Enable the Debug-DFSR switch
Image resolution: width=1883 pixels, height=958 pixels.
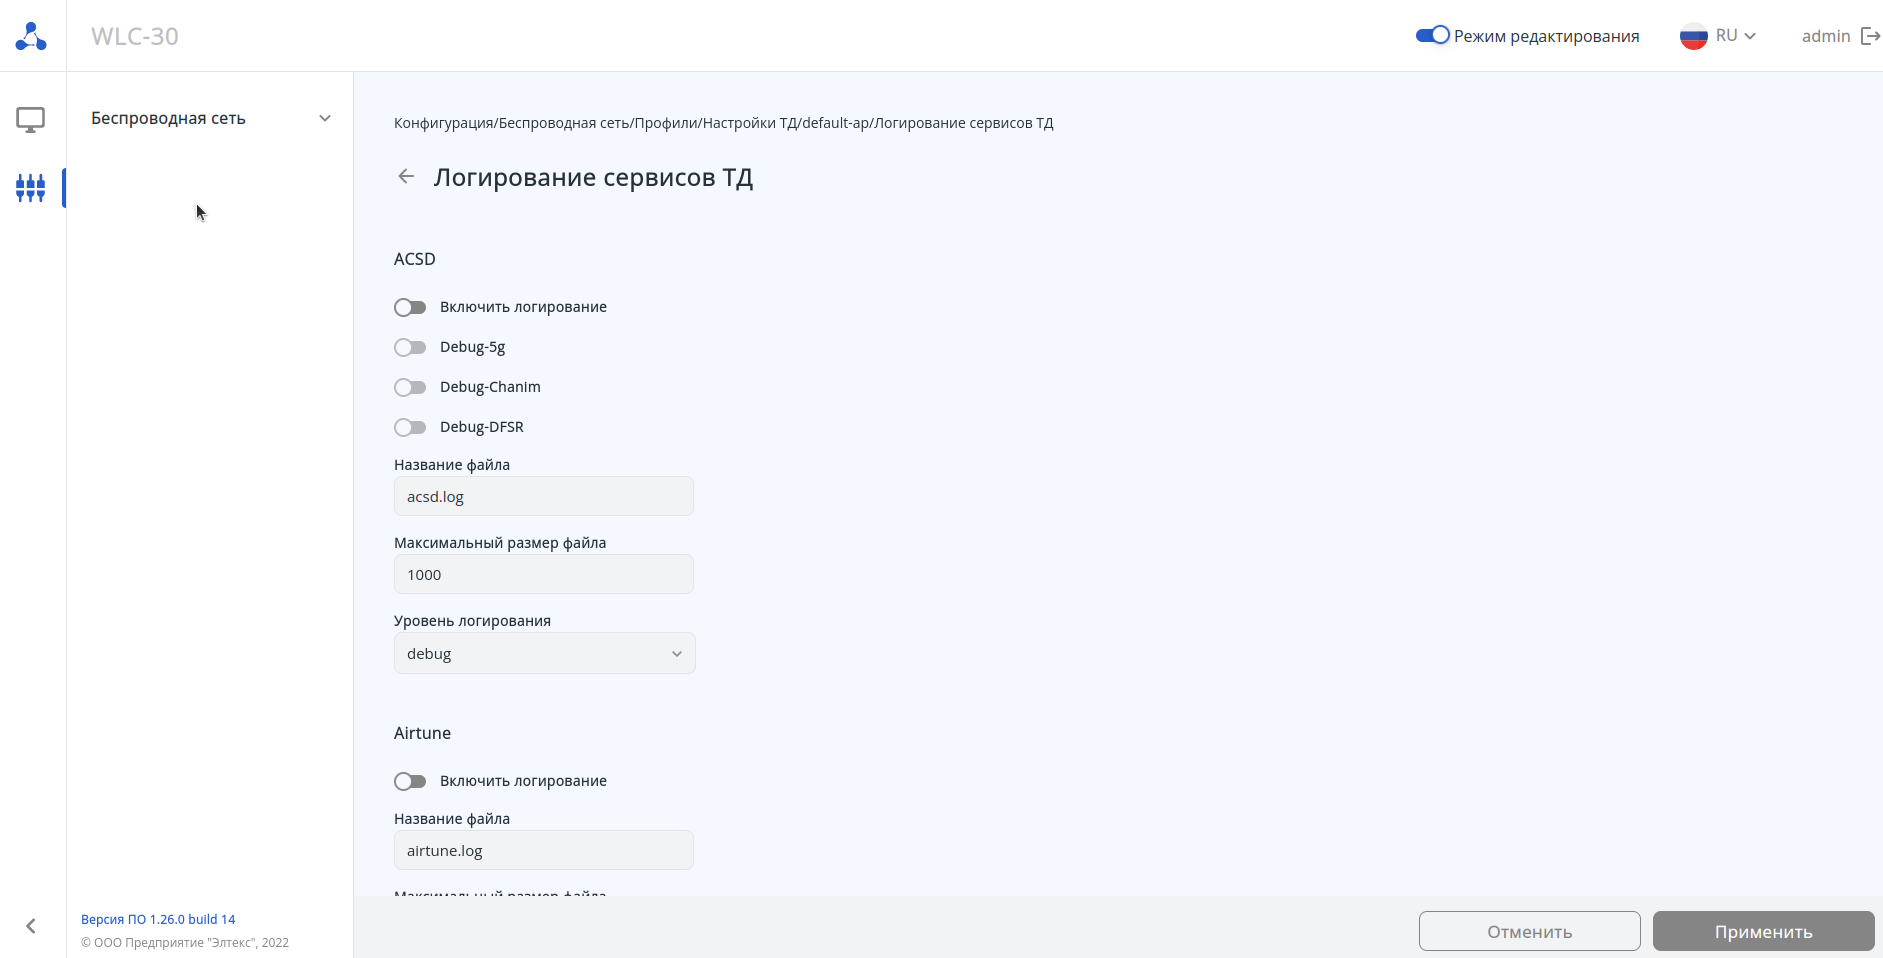point(410,427)
